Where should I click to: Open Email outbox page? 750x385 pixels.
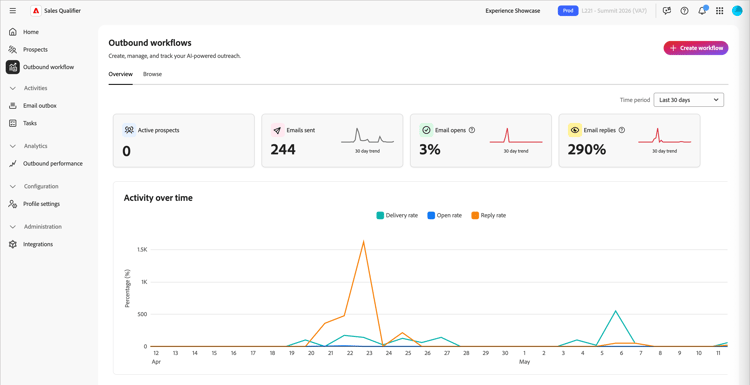click(x=40, y=106)
